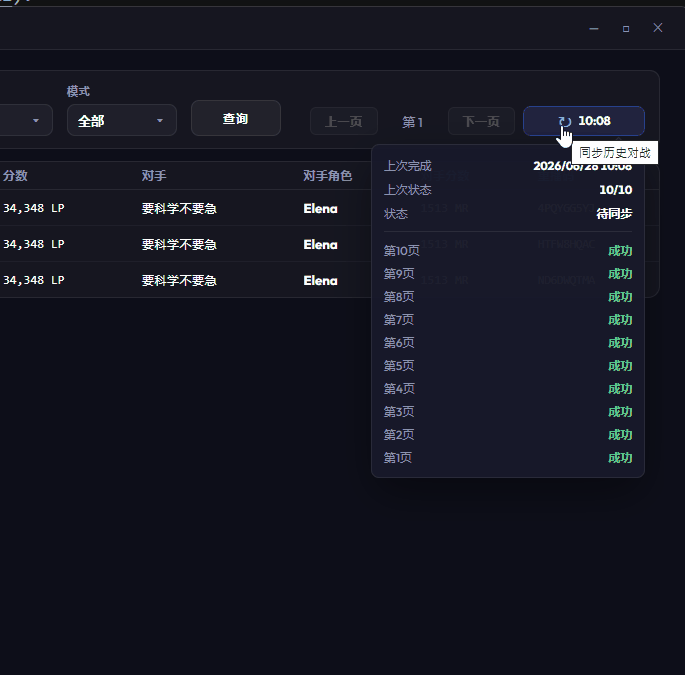
Task: Select second row's 34,348 LP score
Action: (x=34, y=244)
